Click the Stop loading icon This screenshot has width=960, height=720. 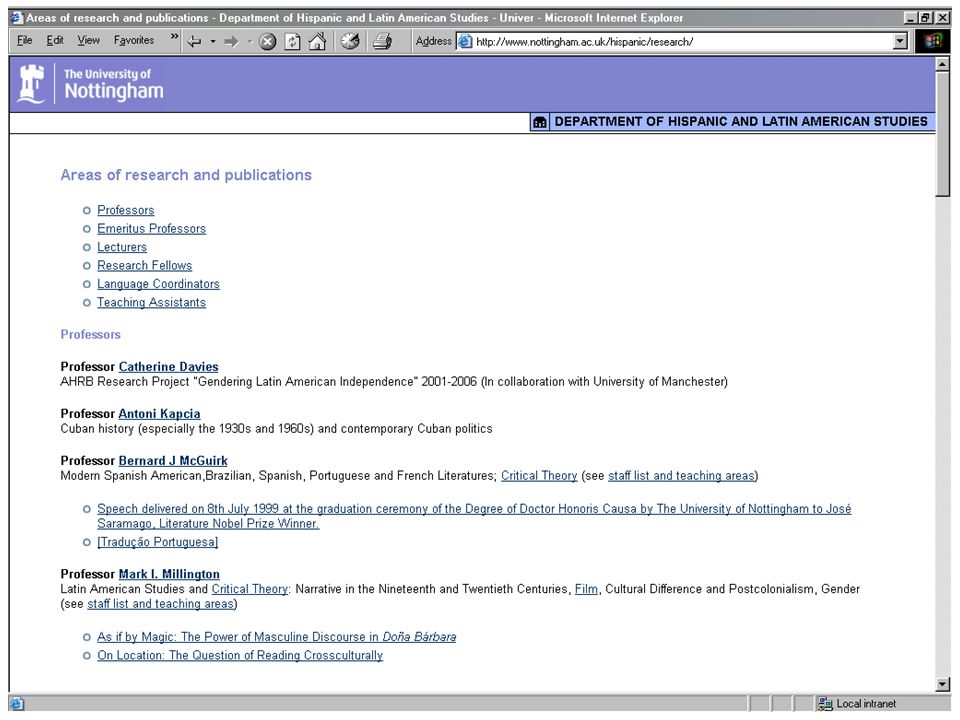[x=268, y=42]
